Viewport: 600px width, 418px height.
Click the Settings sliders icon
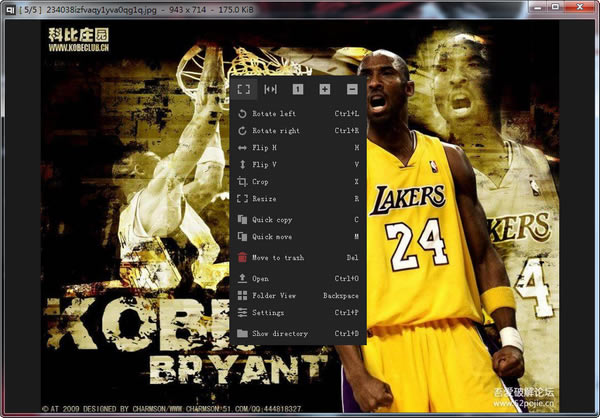242,313
